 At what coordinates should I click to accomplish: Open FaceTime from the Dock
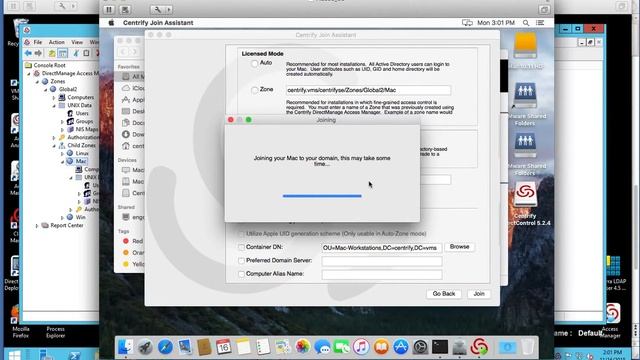342,347
